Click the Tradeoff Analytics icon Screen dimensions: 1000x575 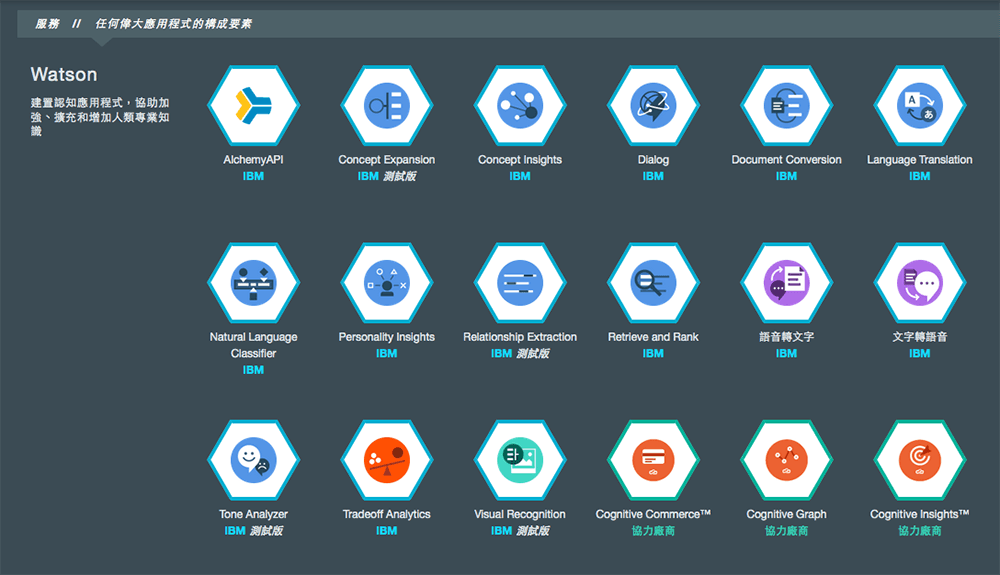point(386,460)
